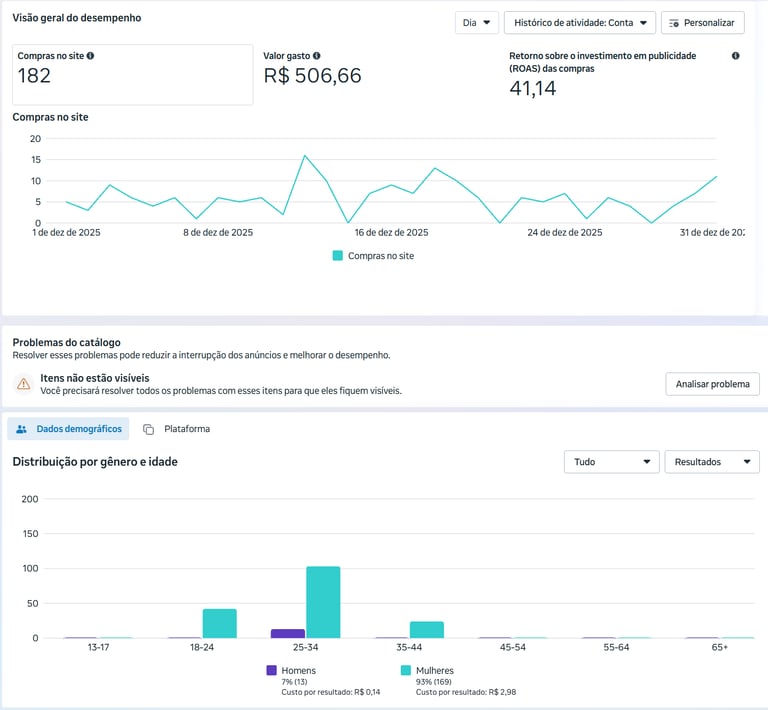Click the settings sliders icon in Personalizar
Screen dimensions: 768x710
pos(674,23)
